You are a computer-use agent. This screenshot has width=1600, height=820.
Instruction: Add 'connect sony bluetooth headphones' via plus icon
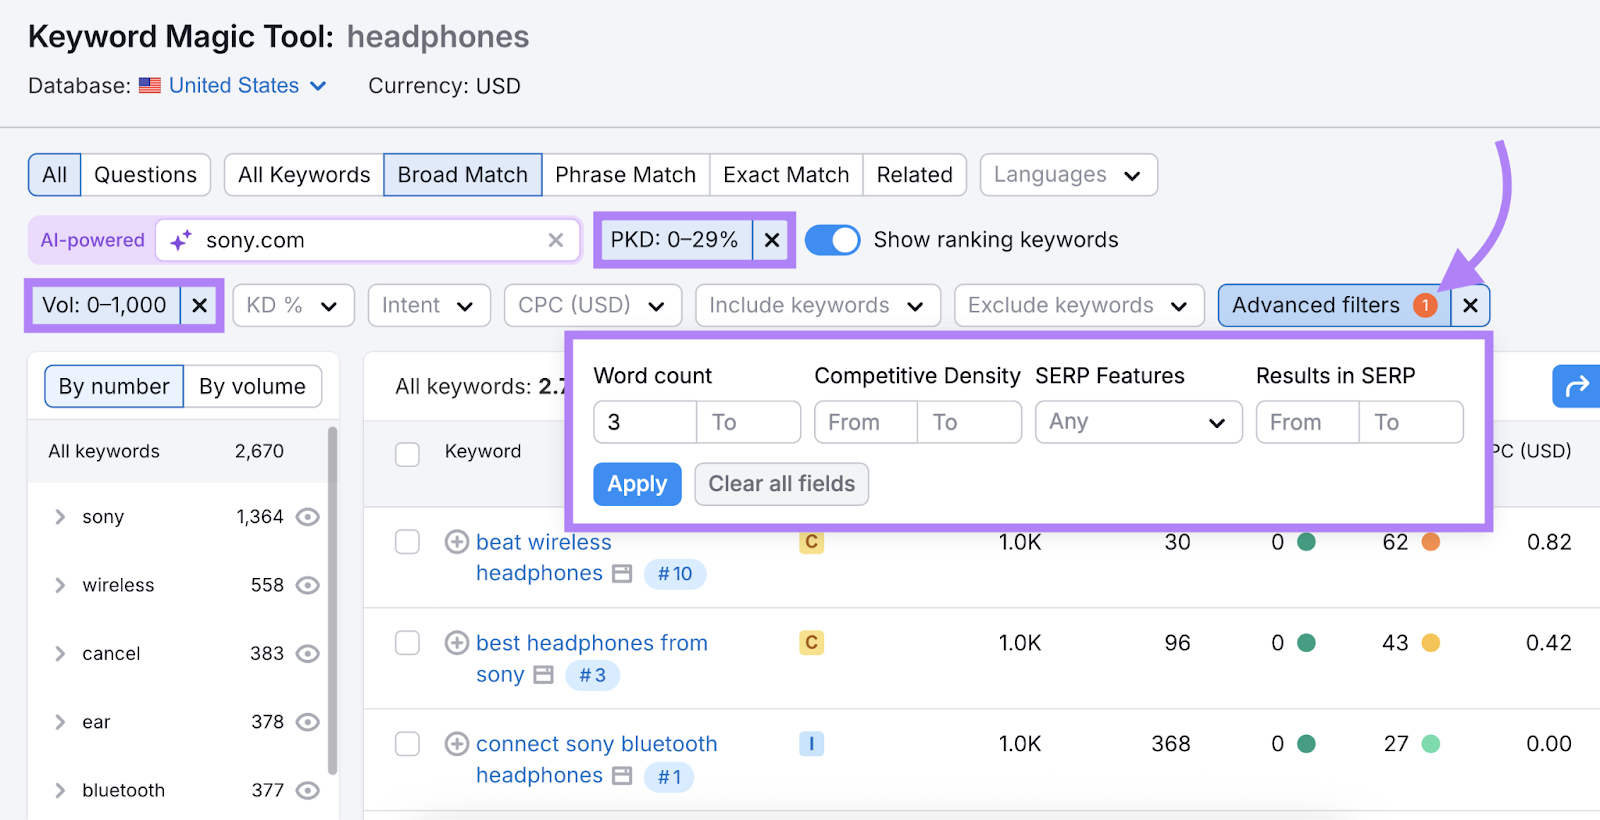(457, 744)
